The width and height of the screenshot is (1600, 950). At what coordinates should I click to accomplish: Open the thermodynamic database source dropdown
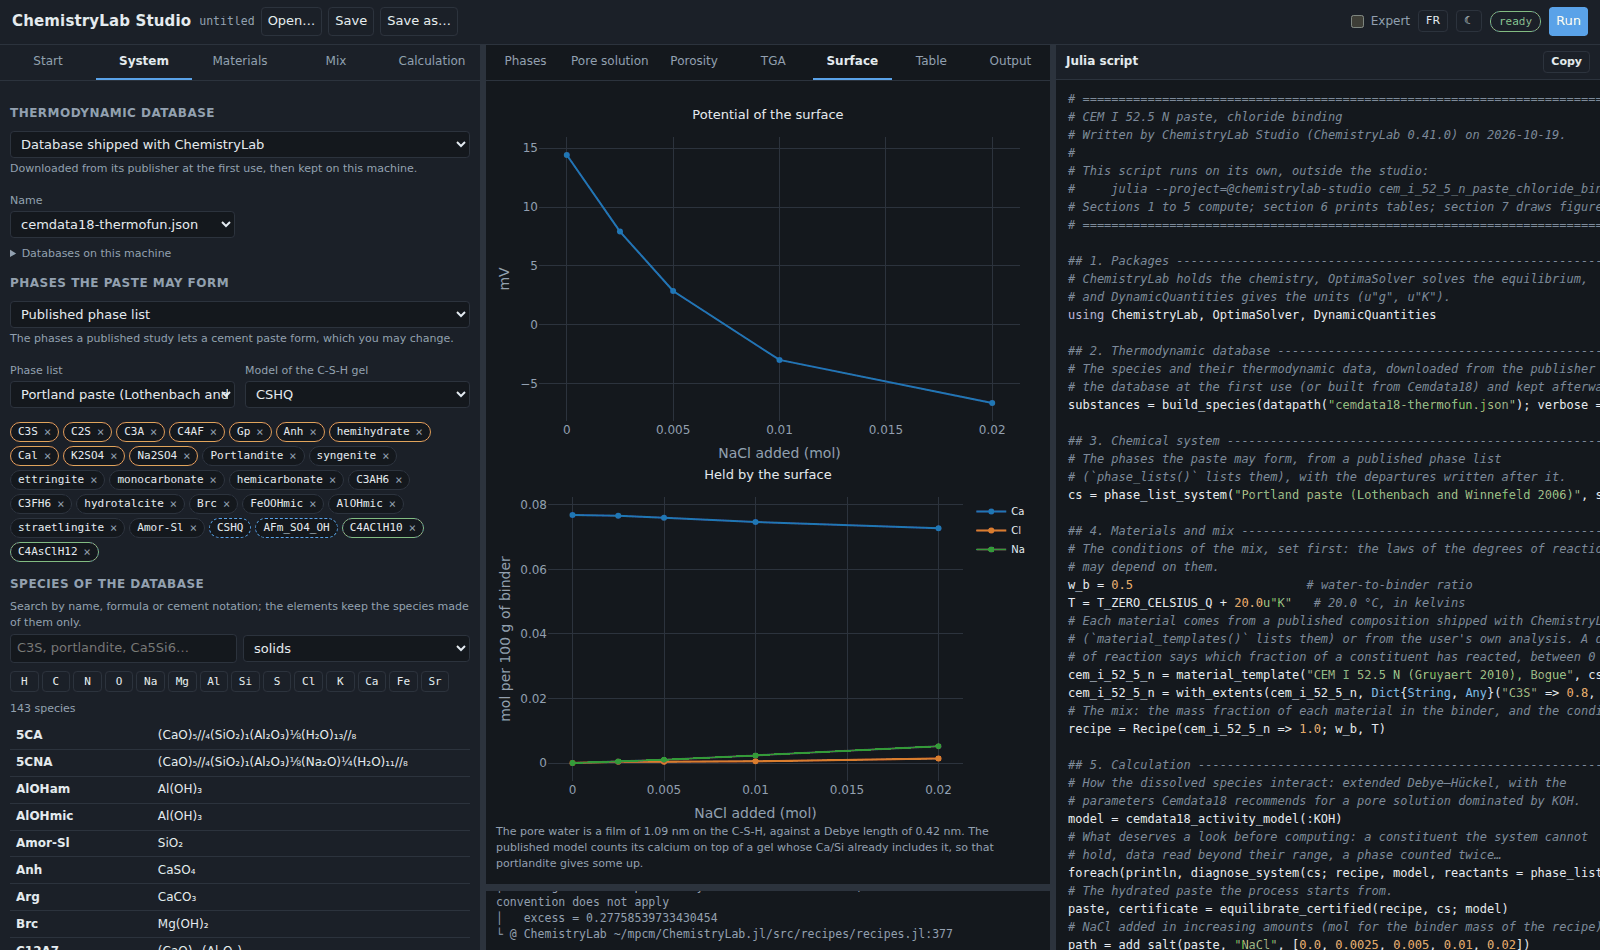[240, 145]
